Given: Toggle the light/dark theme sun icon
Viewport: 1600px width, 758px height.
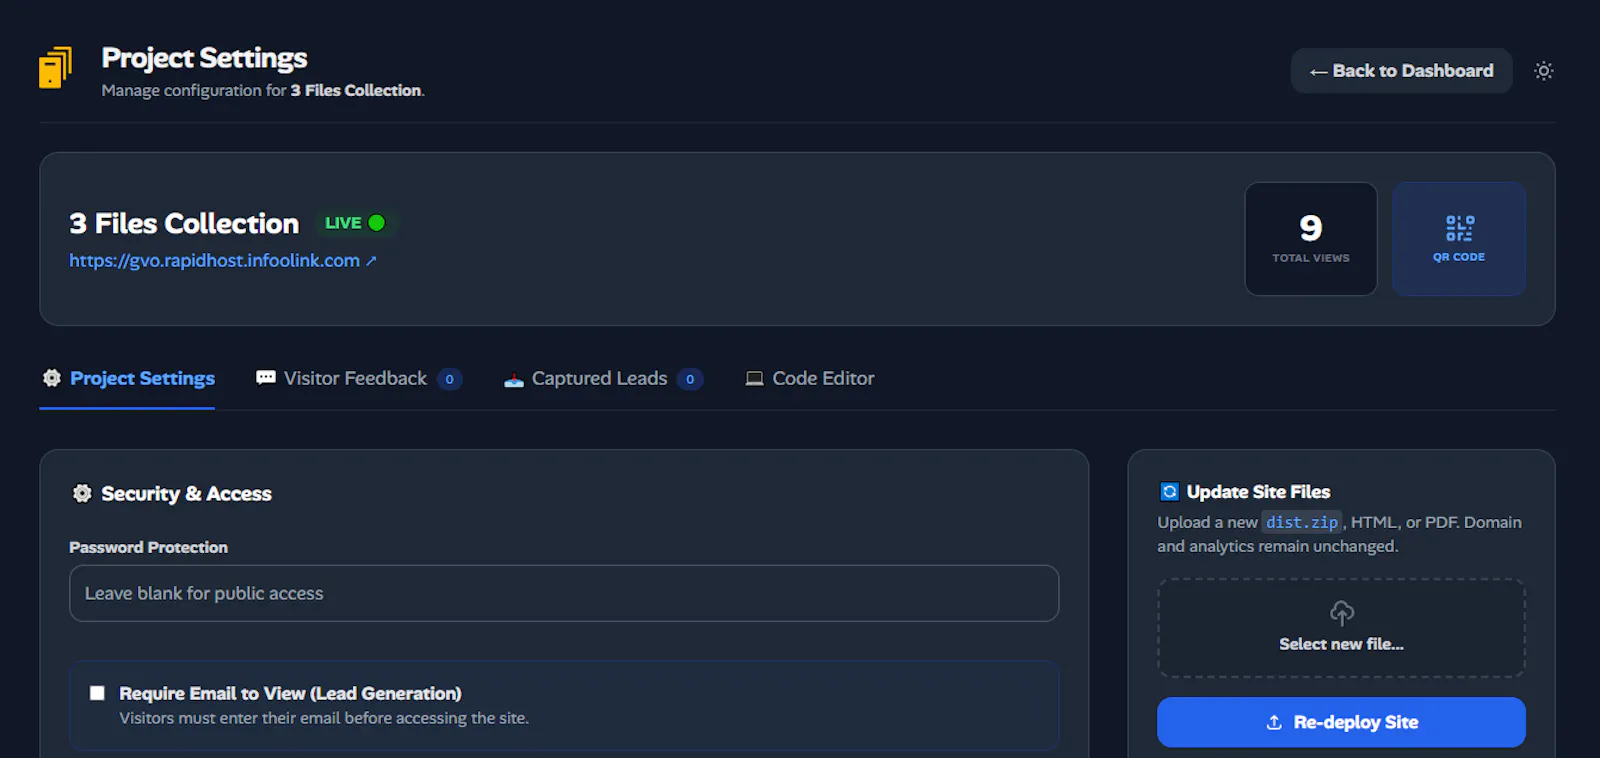Looking at the screenshot, I should pos(1544,71).
